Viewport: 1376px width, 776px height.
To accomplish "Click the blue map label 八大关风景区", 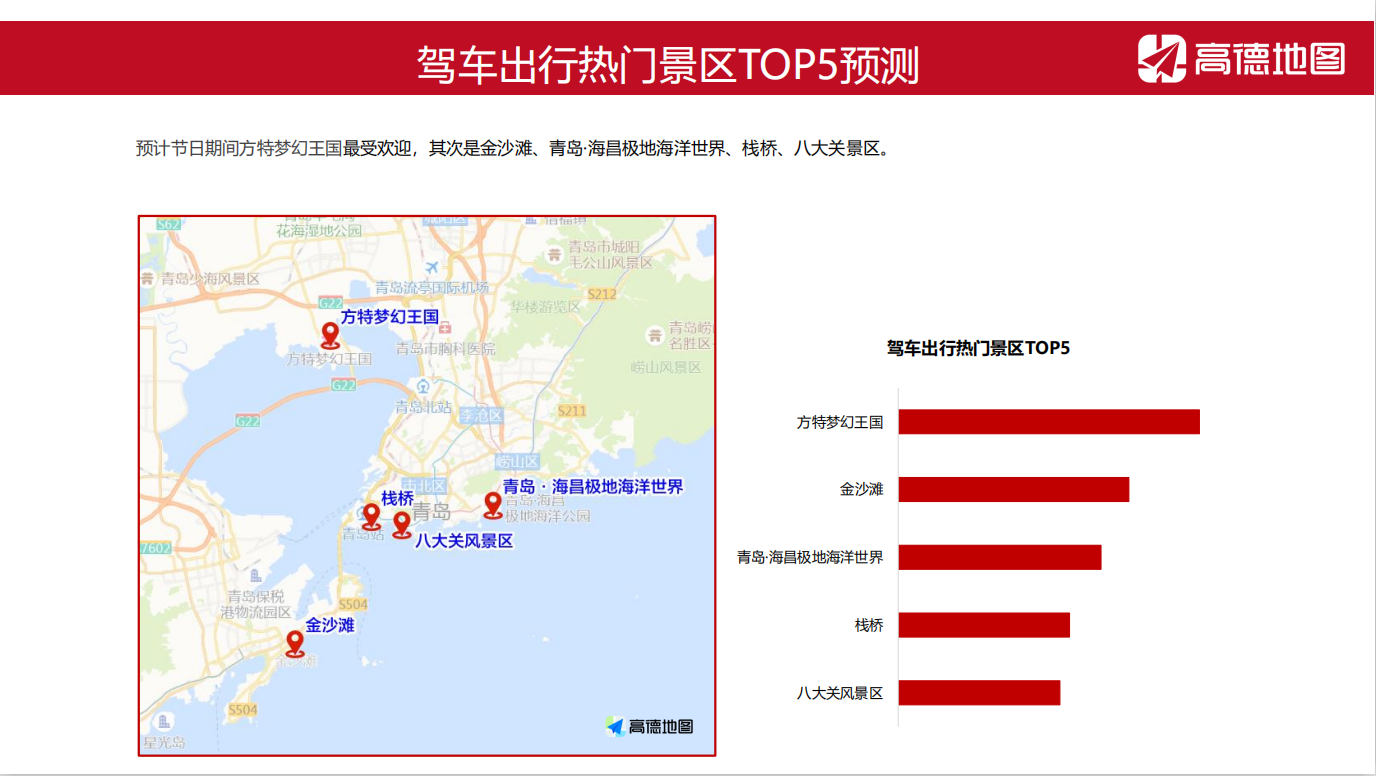I will (464, 541).
